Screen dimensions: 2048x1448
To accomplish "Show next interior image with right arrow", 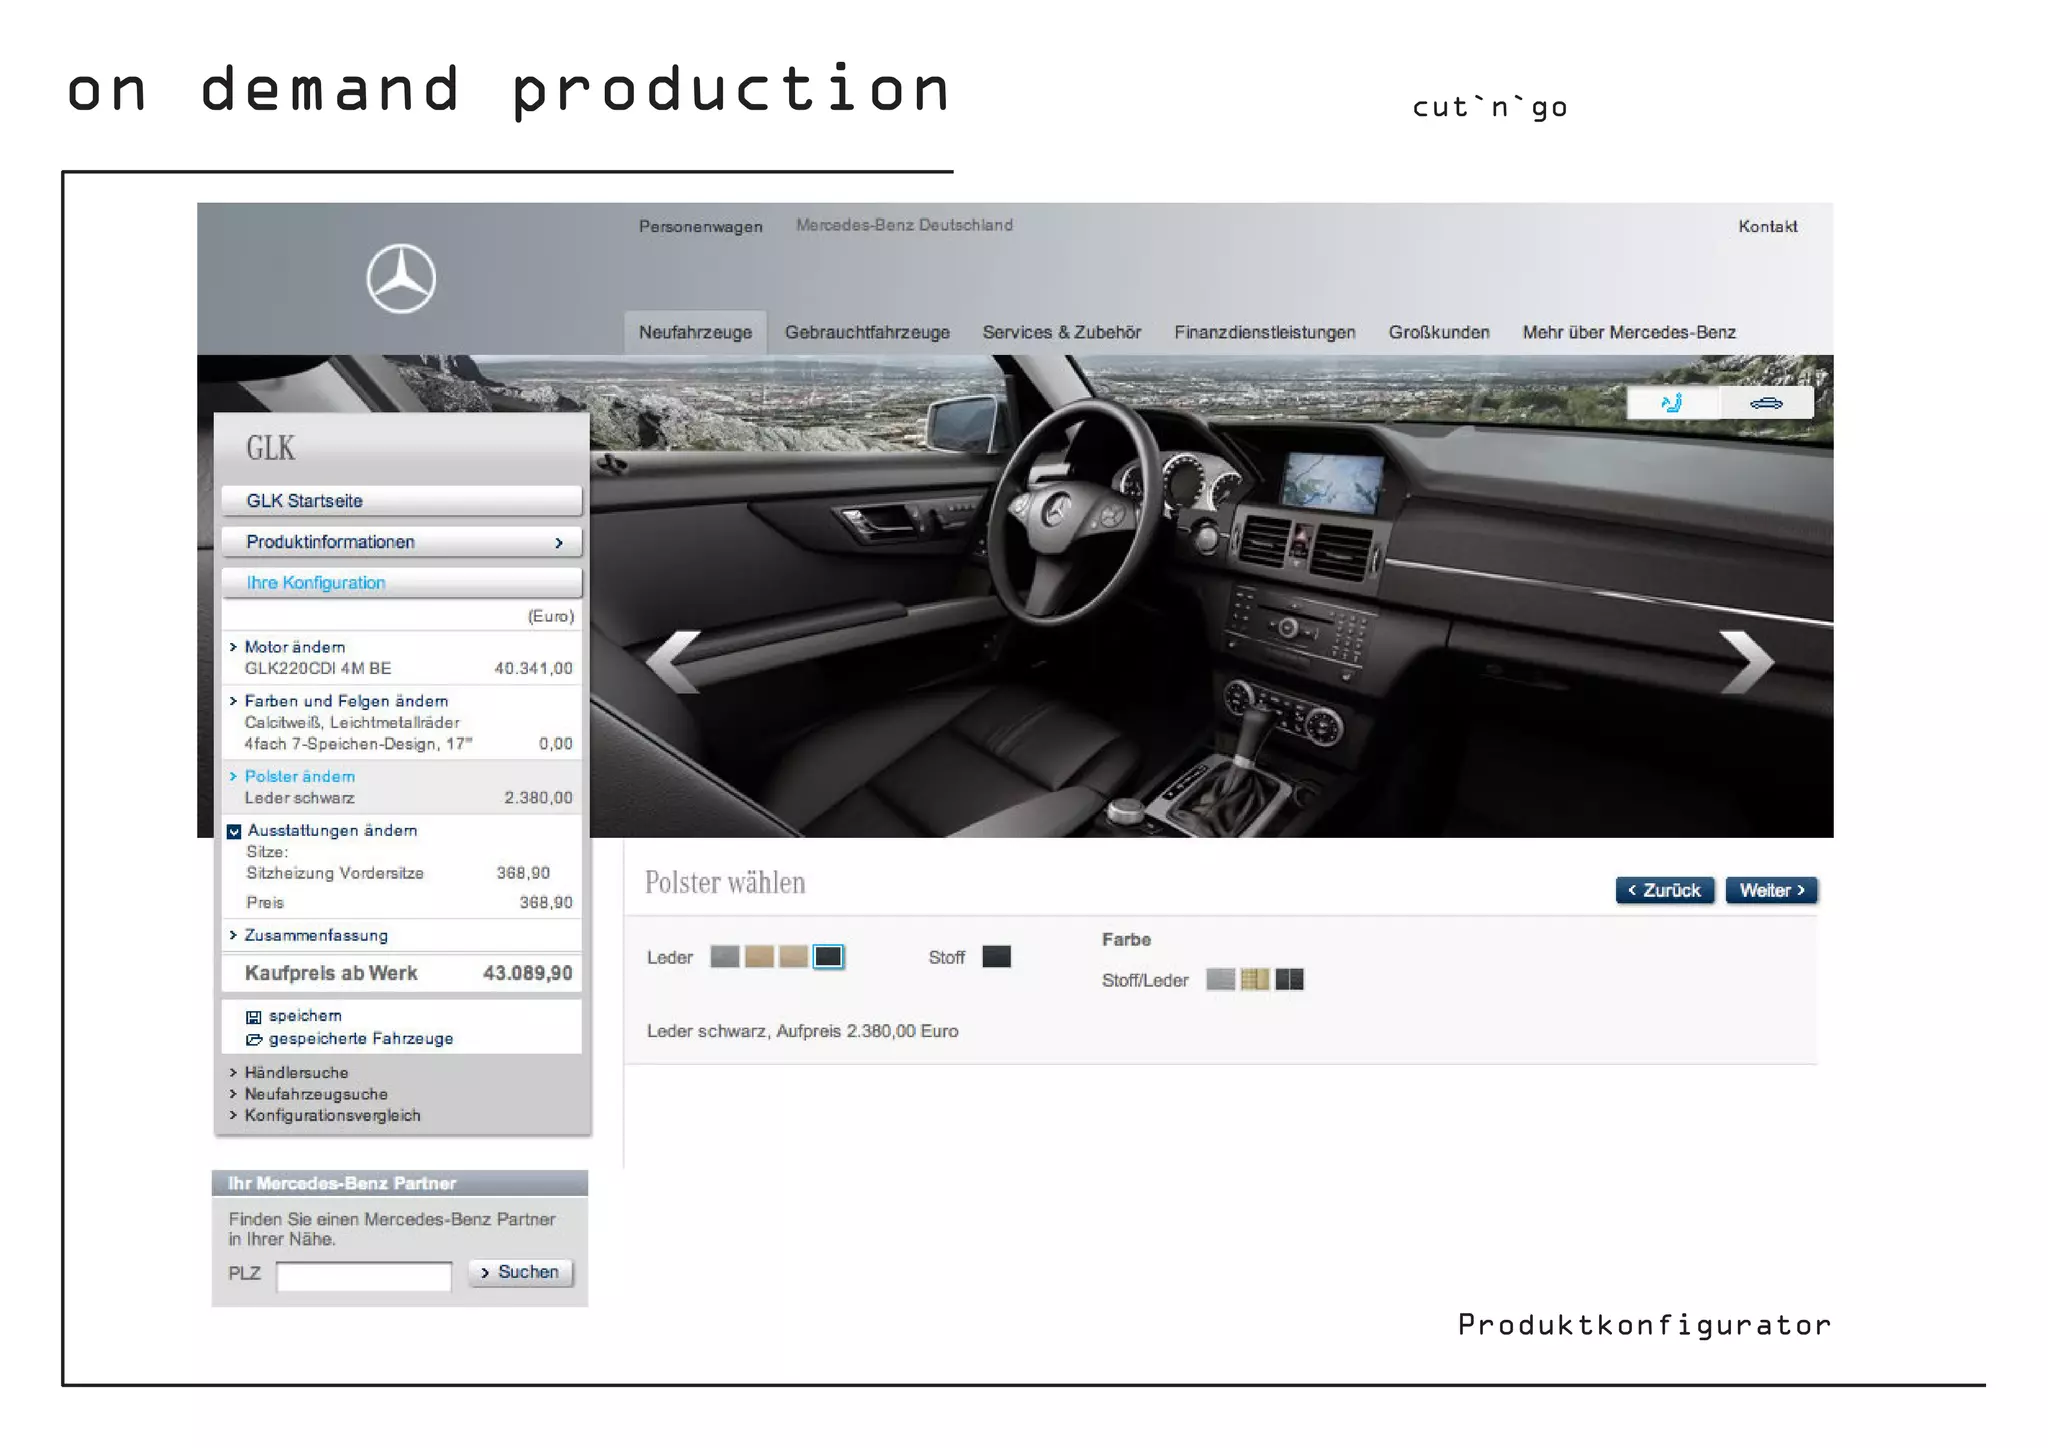I will pyautogui.click(x=1747, y=662).
